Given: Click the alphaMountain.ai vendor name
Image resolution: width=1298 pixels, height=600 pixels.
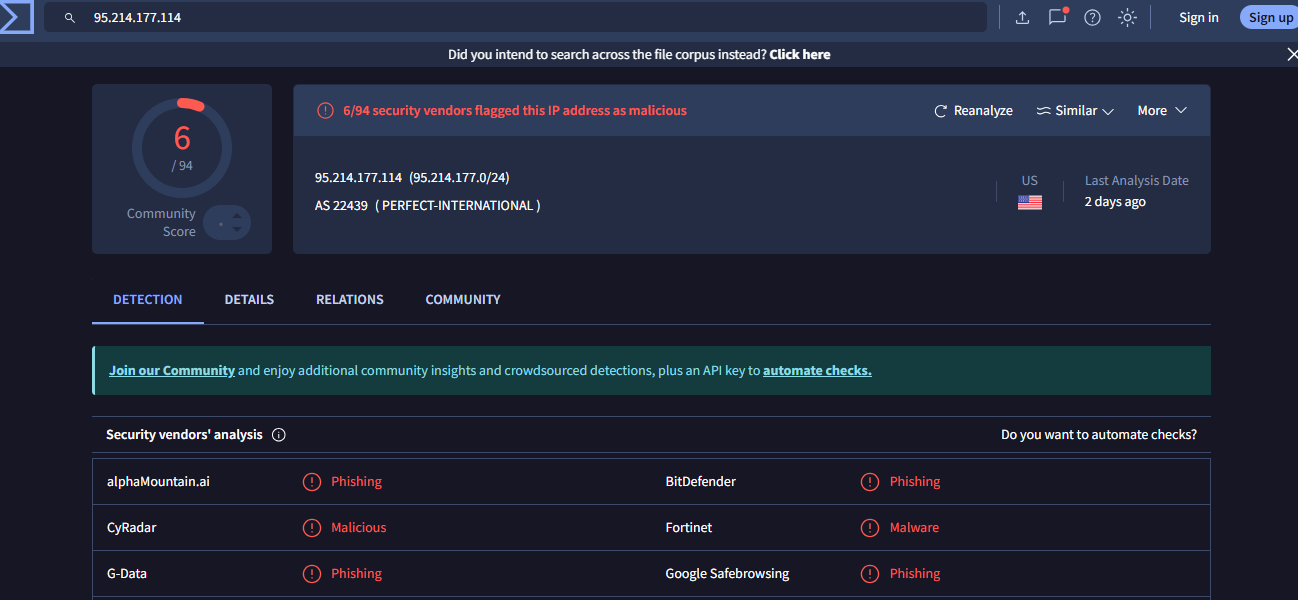Looking at the screenshot, I should pyautogui.click(x=158, y=482).
